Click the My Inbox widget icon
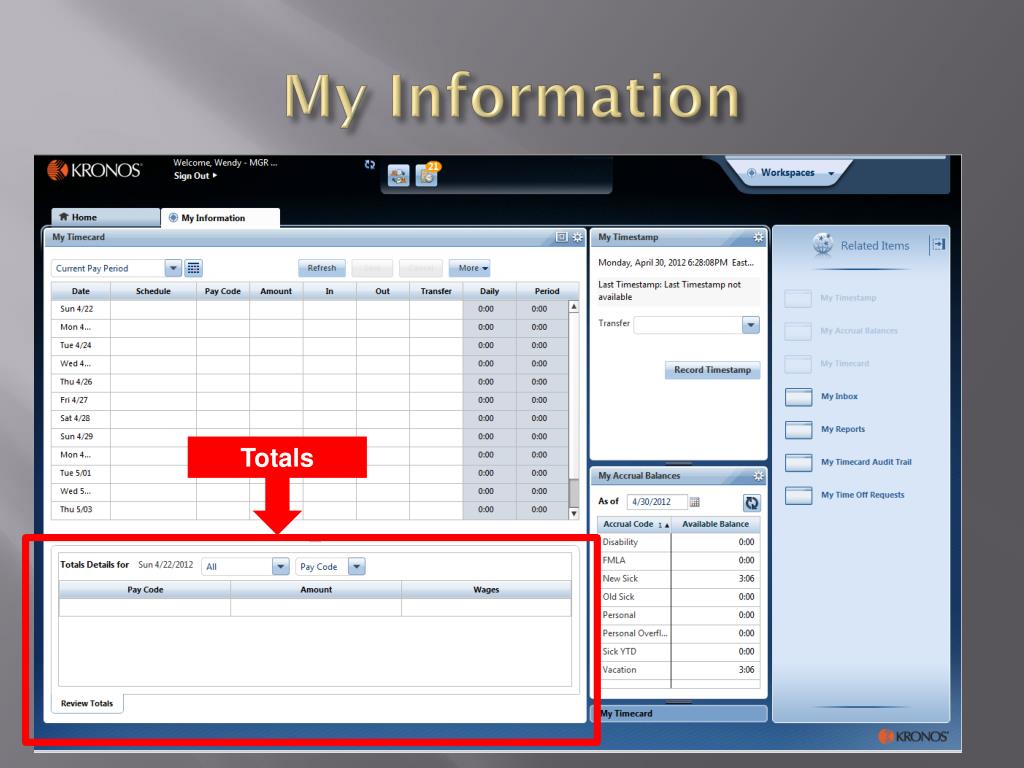The width and height of the screenshot is (1024, 768). [x=798, y=396]
